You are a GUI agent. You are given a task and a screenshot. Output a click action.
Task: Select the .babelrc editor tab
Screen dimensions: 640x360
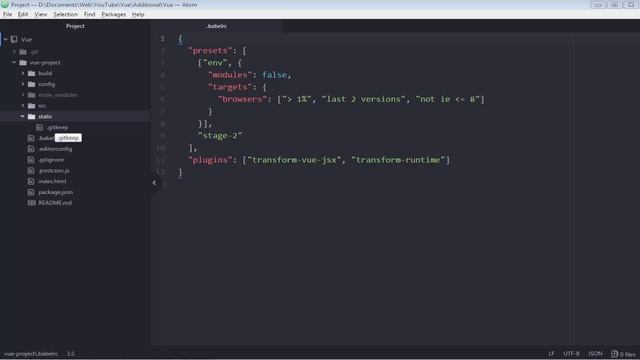coord(216,26)
